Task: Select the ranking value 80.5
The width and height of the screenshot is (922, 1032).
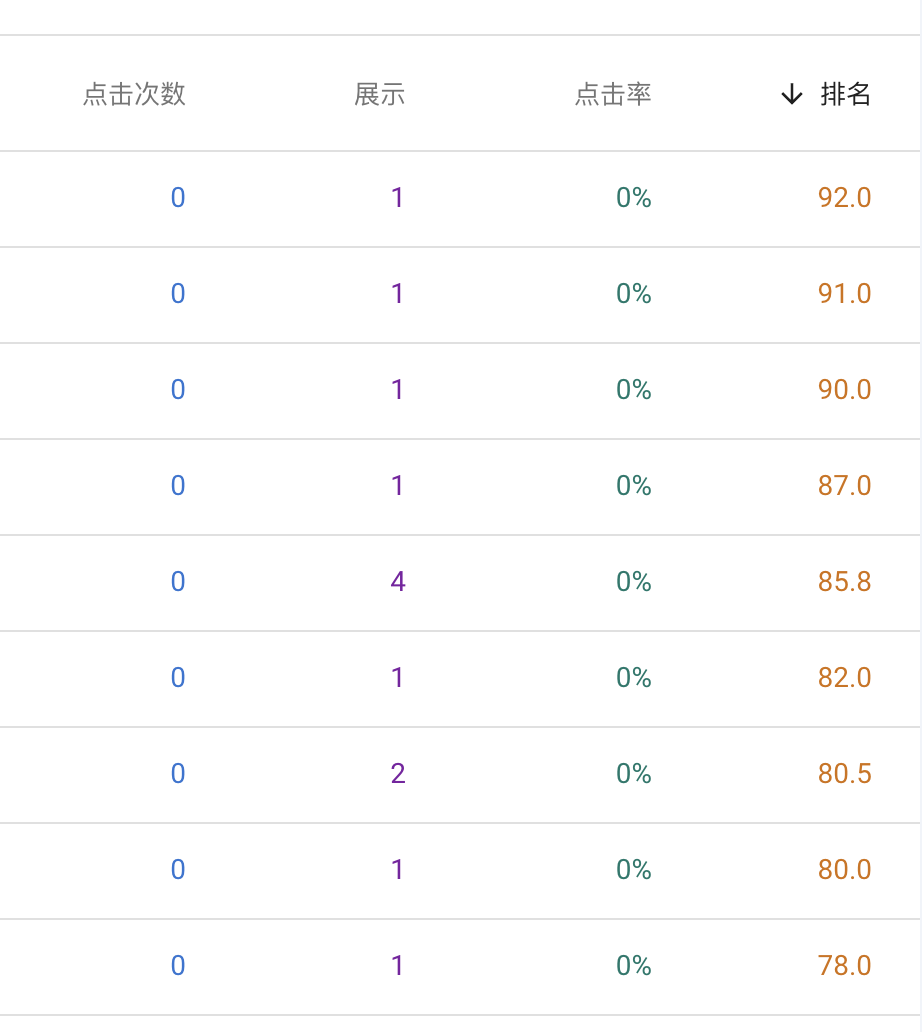Action: (x=844, y=774)
